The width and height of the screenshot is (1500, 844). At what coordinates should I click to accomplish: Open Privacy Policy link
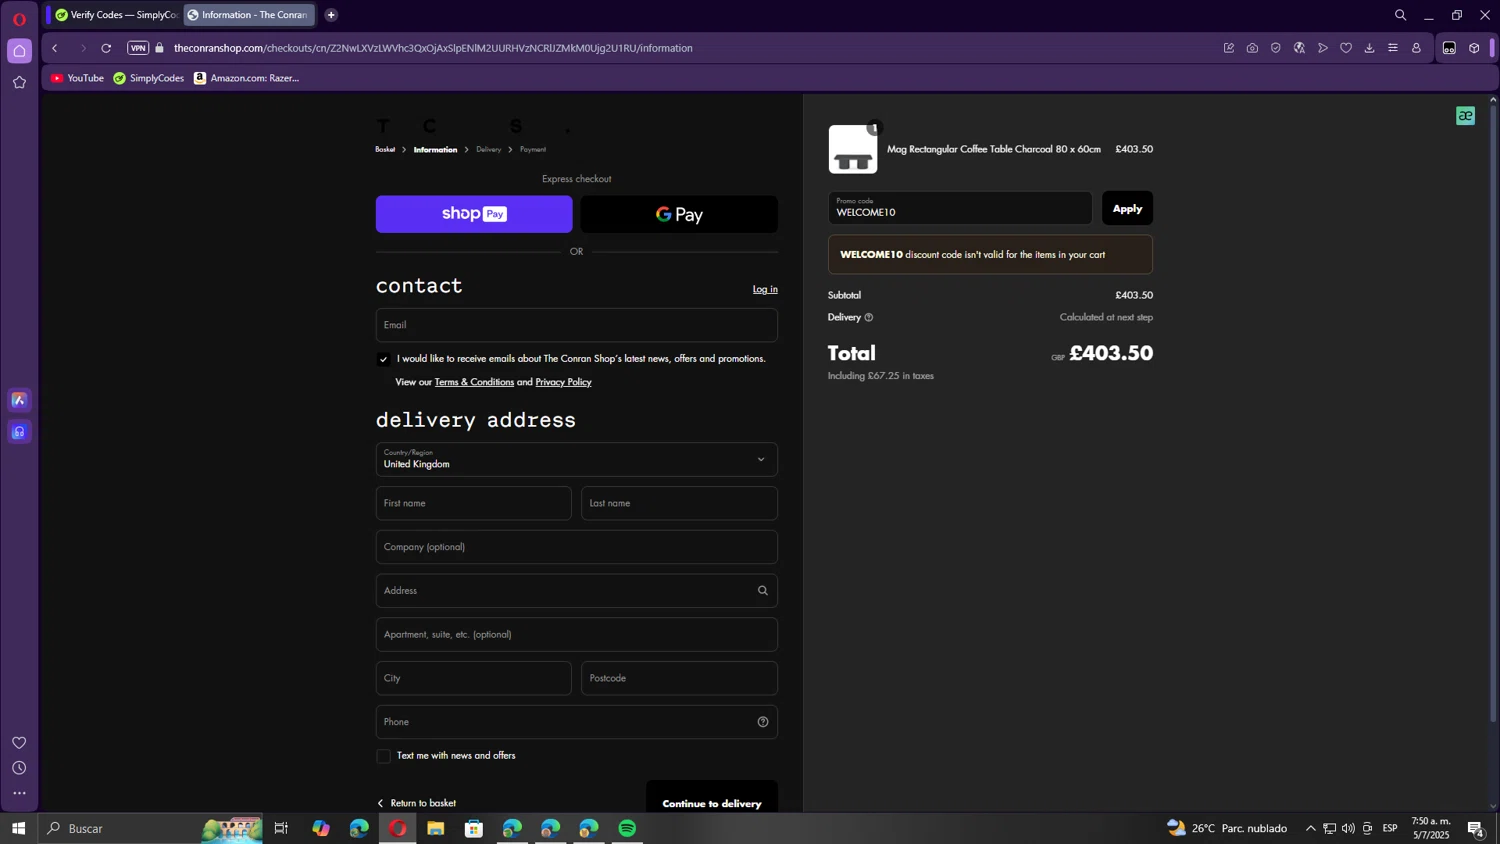coord(563,382)
